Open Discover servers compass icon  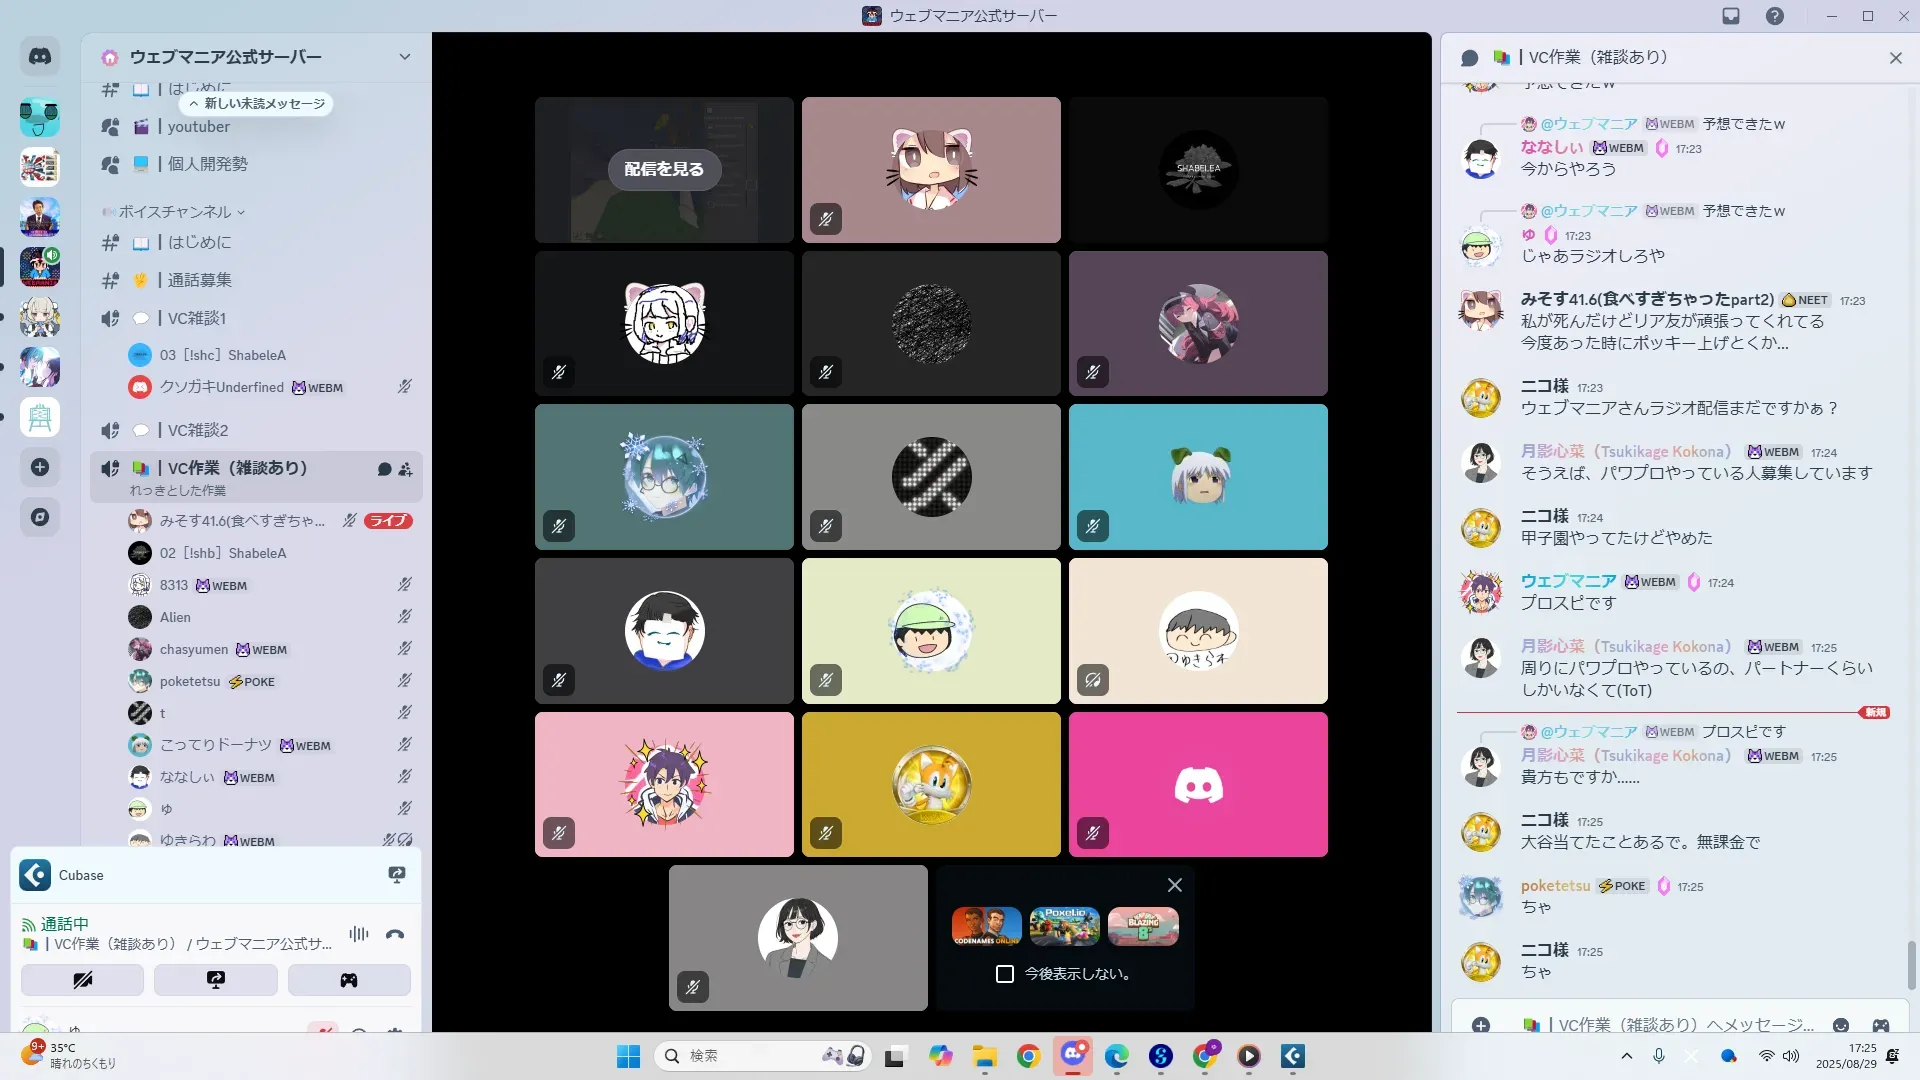coord(40,517)
